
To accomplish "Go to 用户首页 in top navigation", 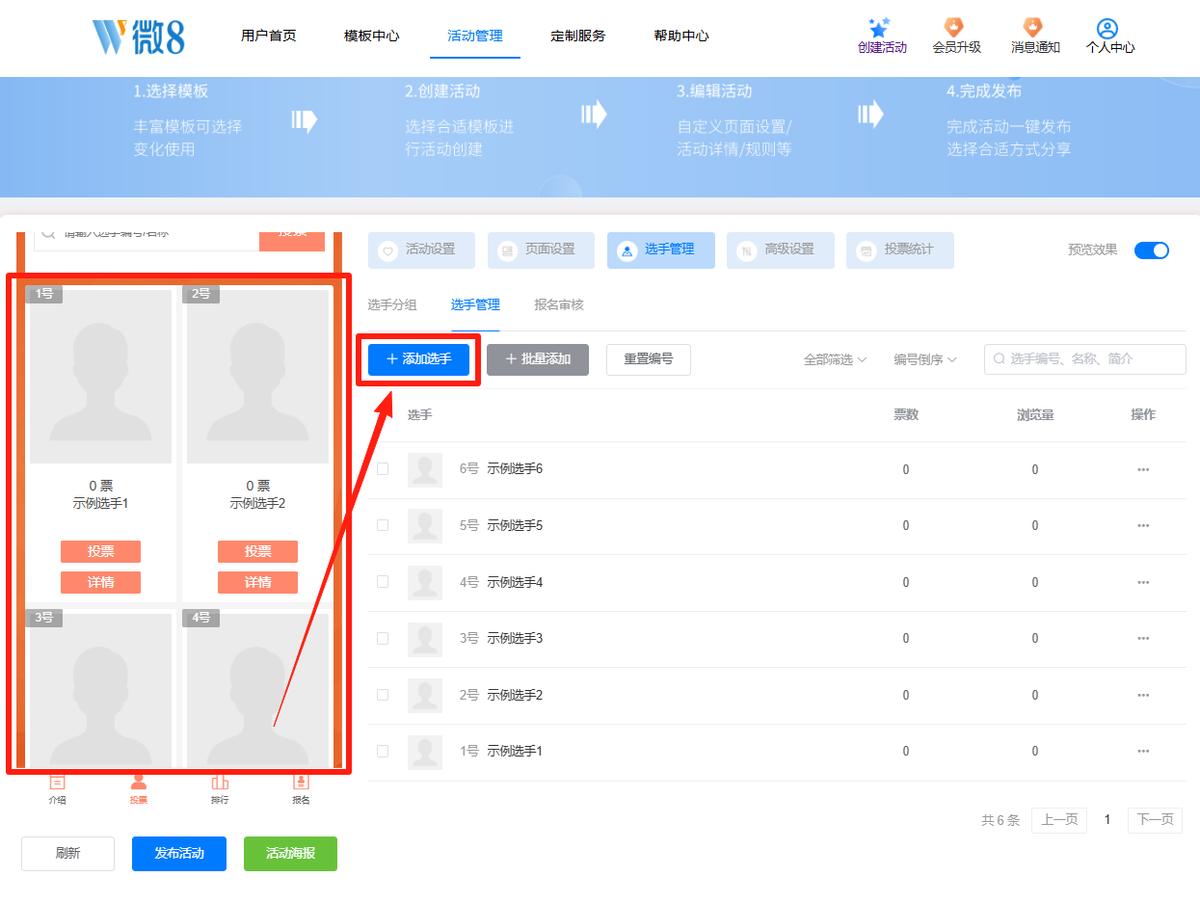I will [268, 36].
